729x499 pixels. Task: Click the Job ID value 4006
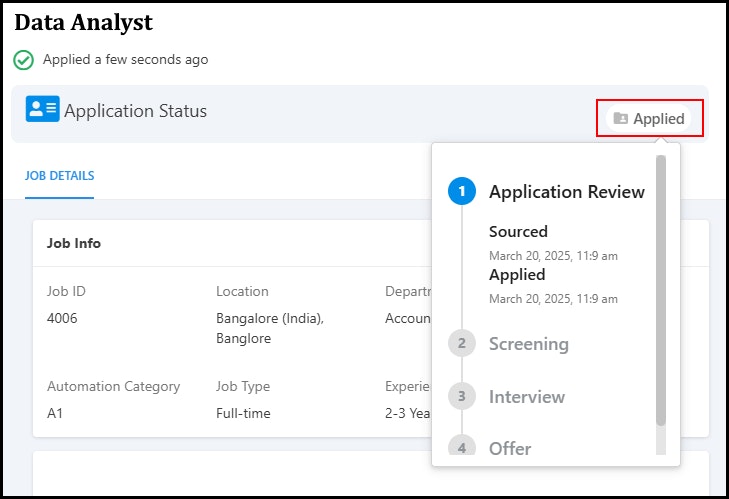(x=62, y=318)
